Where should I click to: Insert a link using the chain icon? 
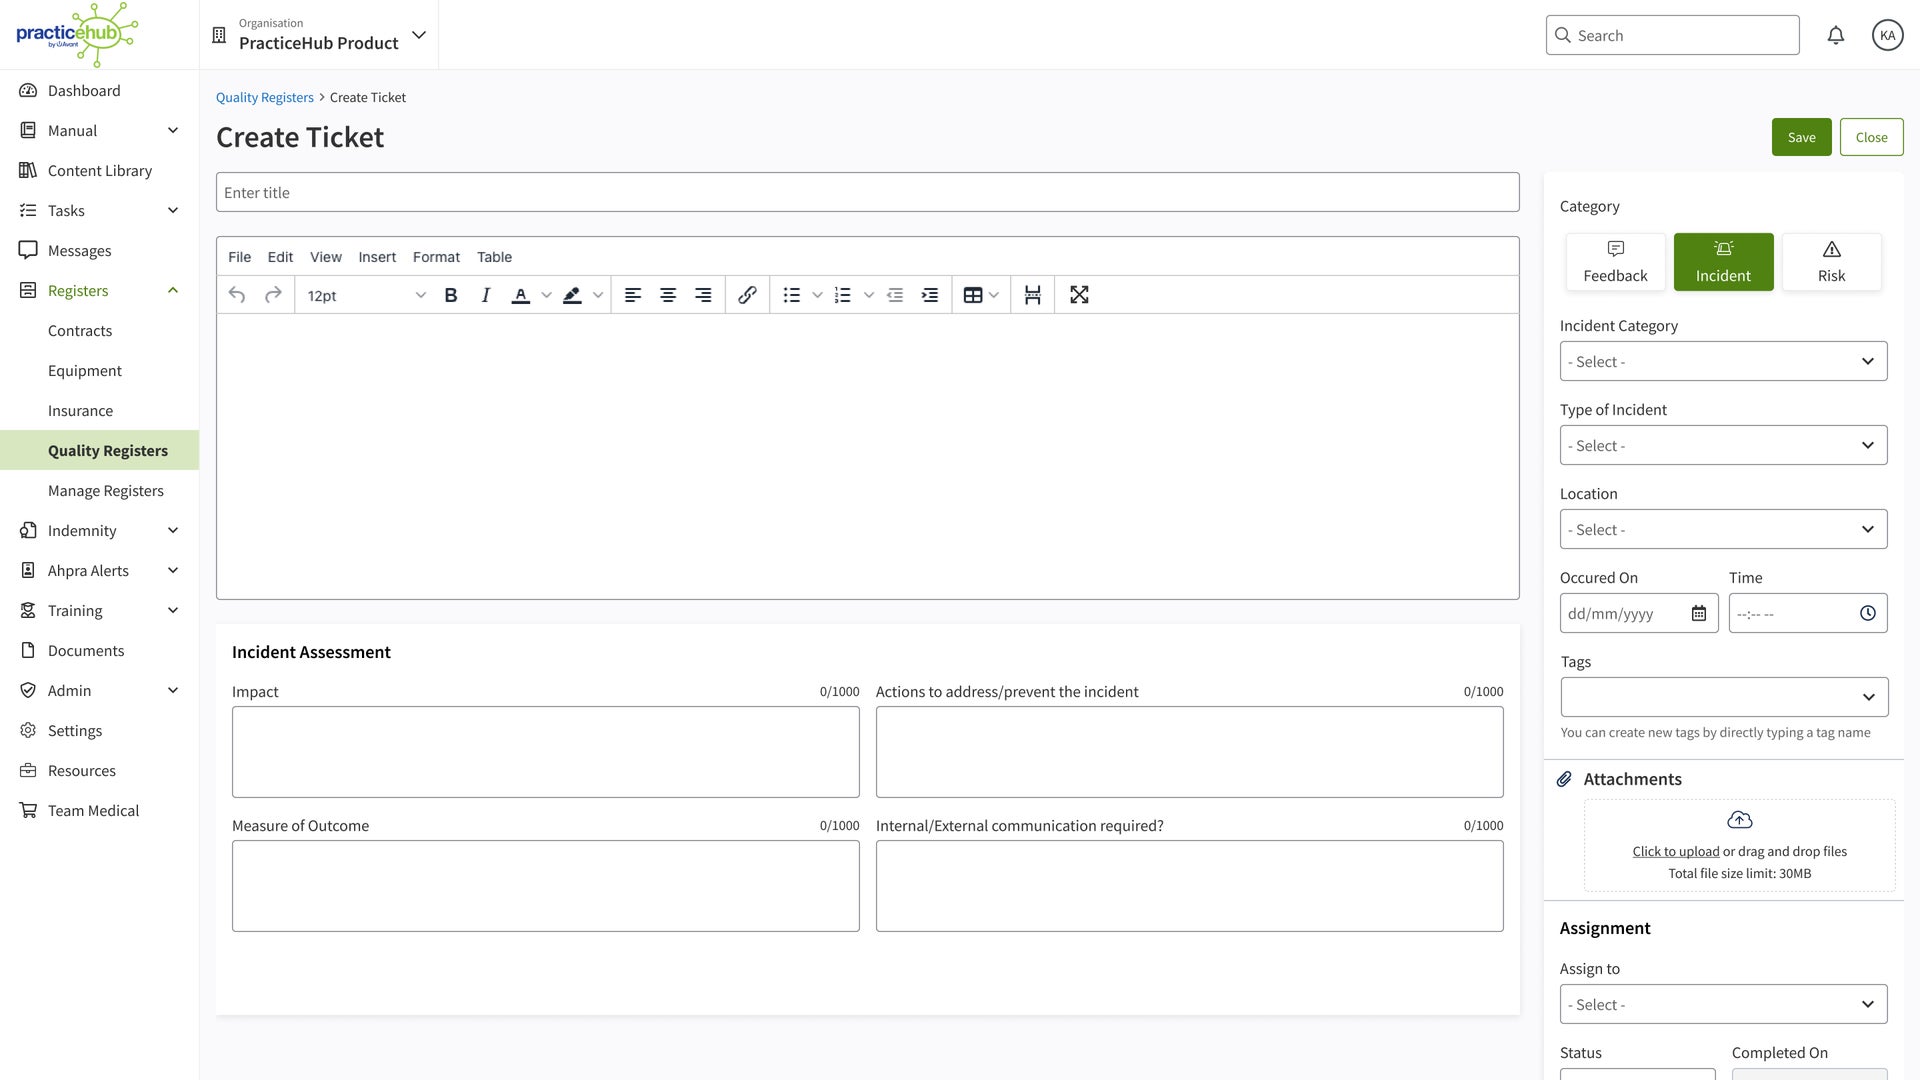747,295
